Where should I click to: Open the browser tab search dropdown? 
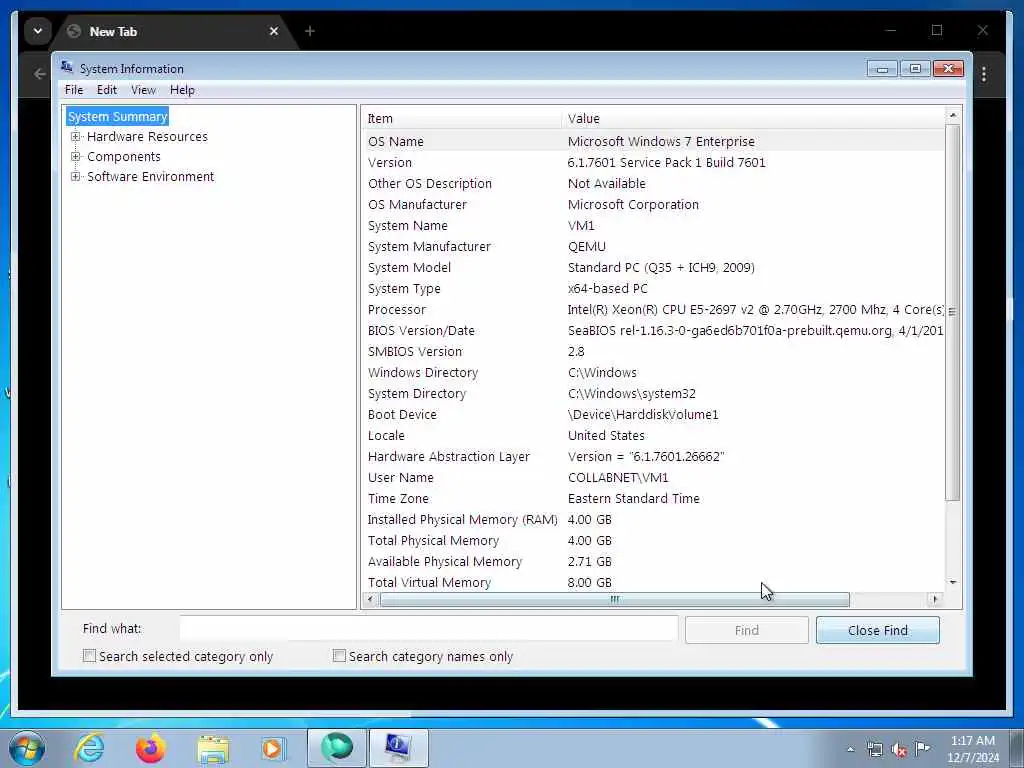38,31
